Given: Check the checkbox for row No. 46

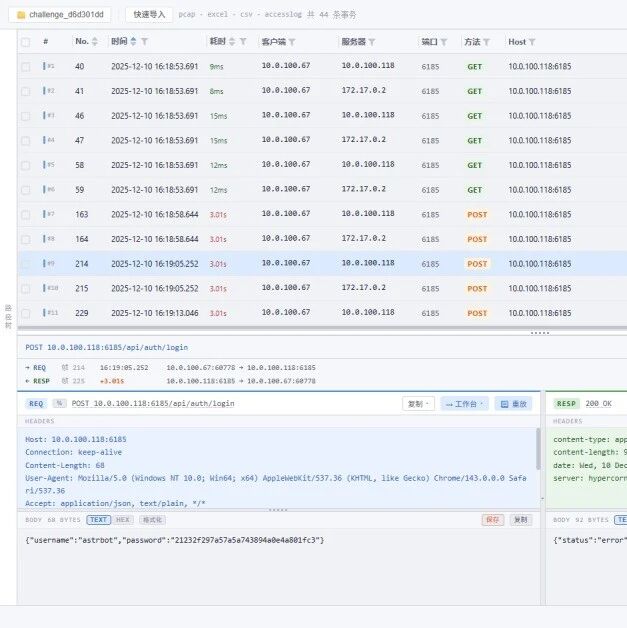Looking at the screenshot, I should coord(26,116).
